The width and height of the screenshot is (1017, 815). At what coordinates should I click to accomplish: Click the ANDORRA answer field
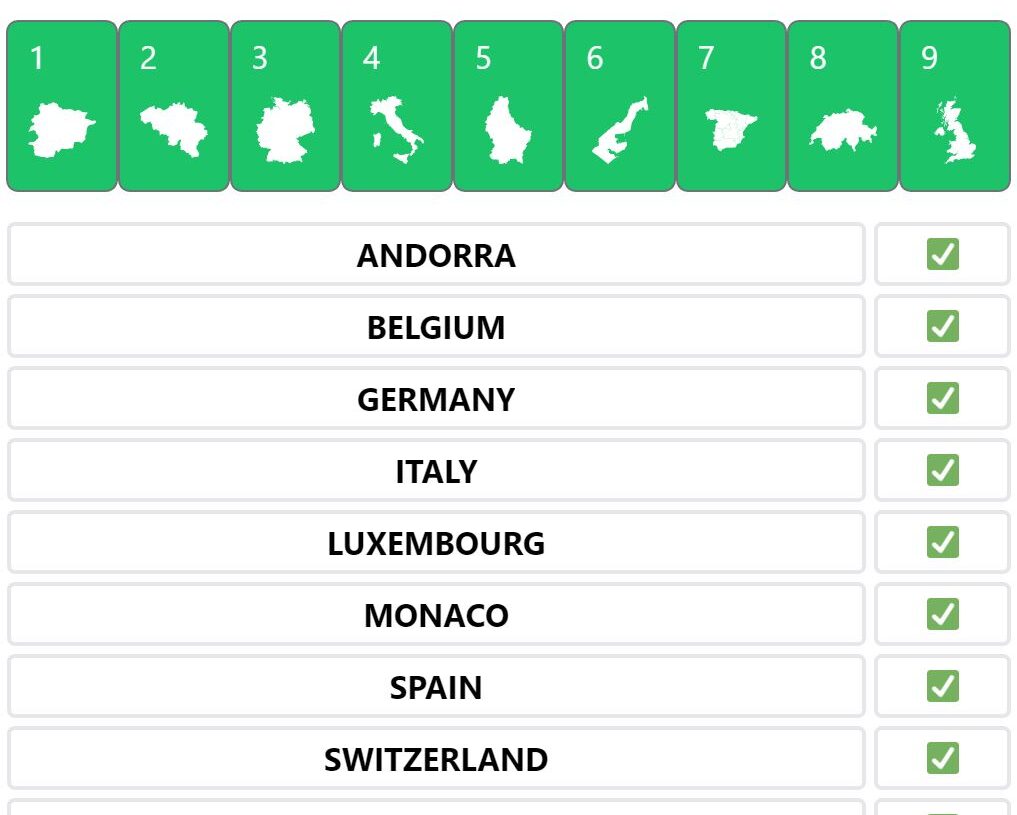pos(437,254)
